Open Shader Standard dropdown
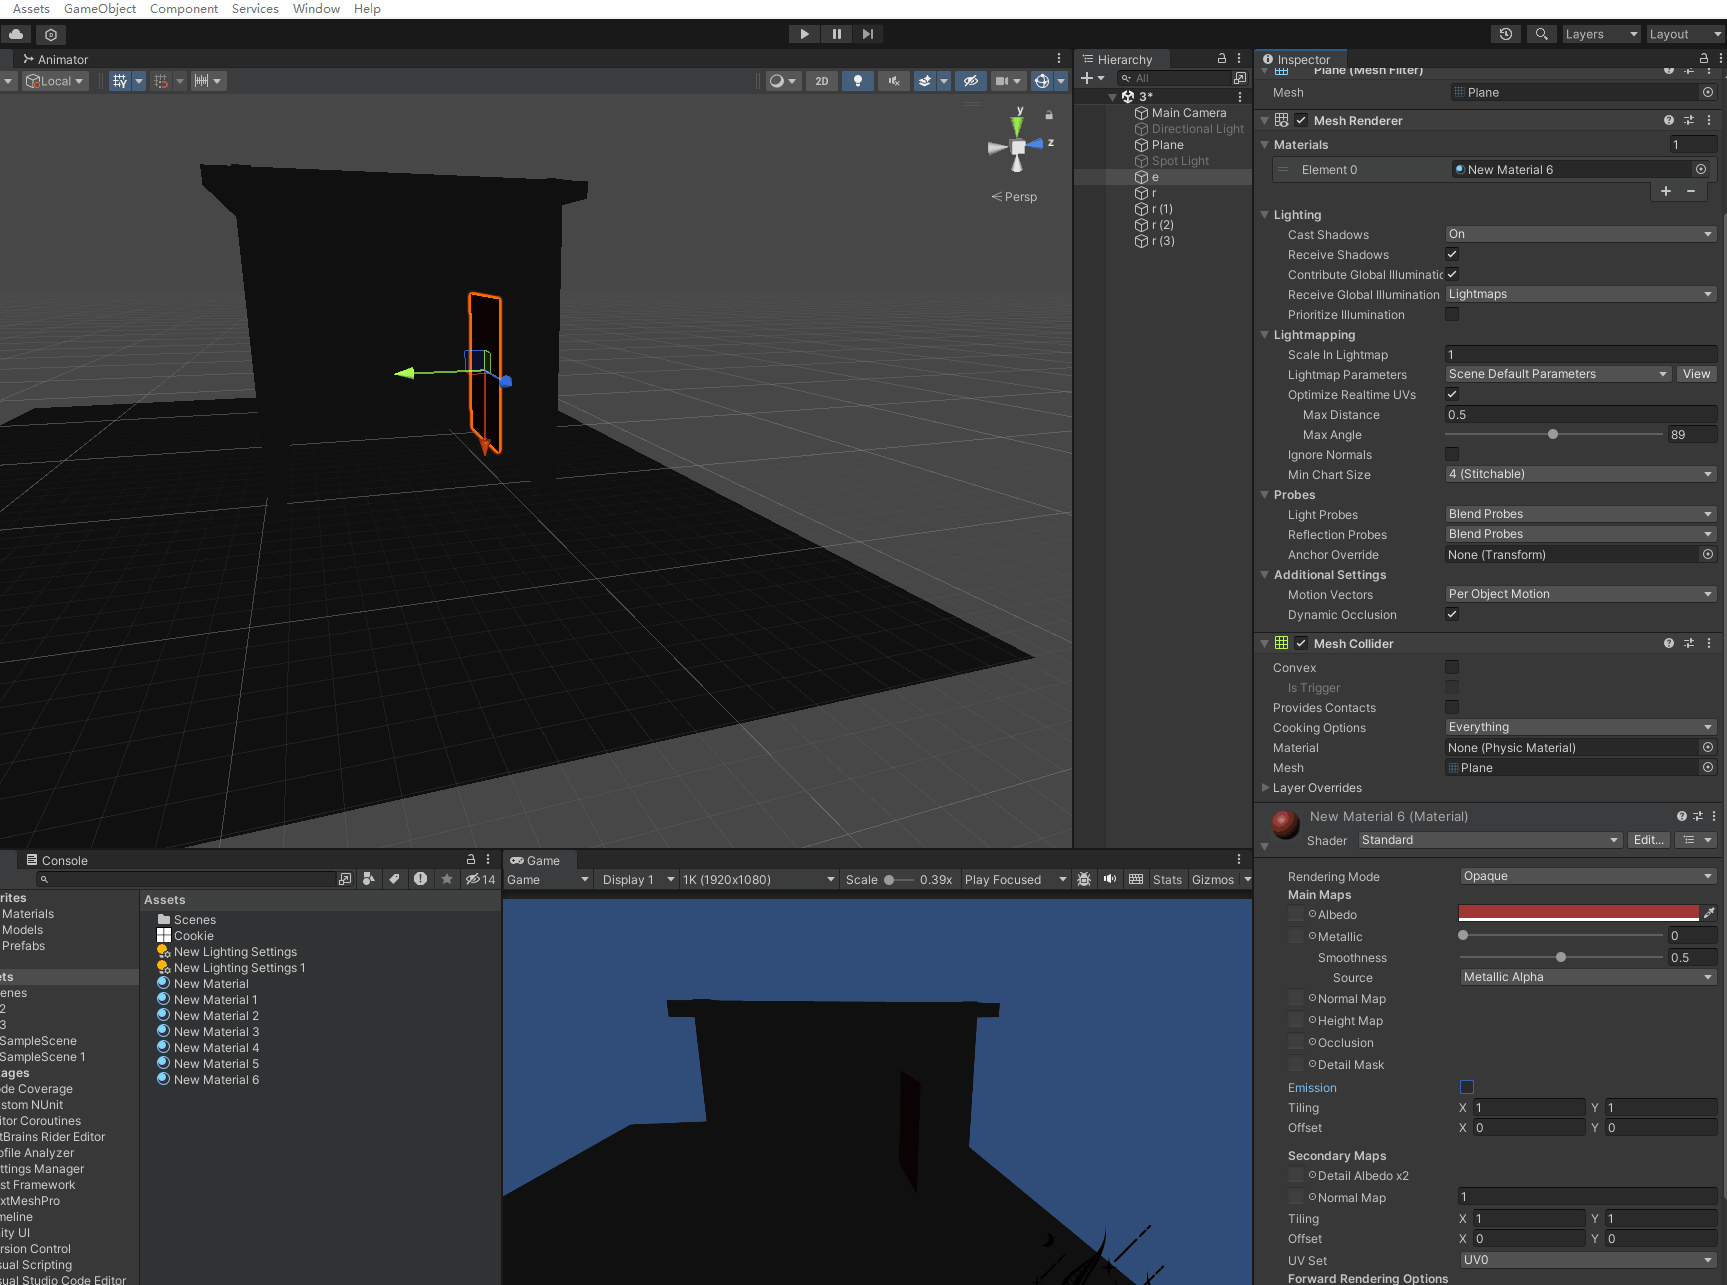This screenshot has height=1285, width=1727. click(x=1490, y=840)
